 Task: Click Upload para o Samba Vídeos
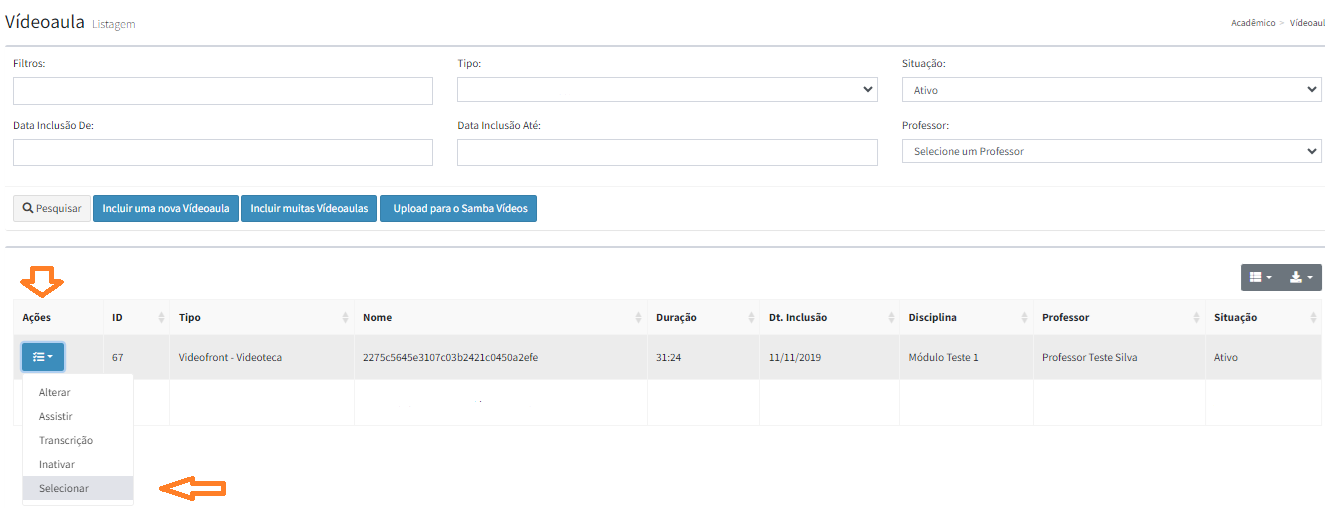[x=458, y=209]
